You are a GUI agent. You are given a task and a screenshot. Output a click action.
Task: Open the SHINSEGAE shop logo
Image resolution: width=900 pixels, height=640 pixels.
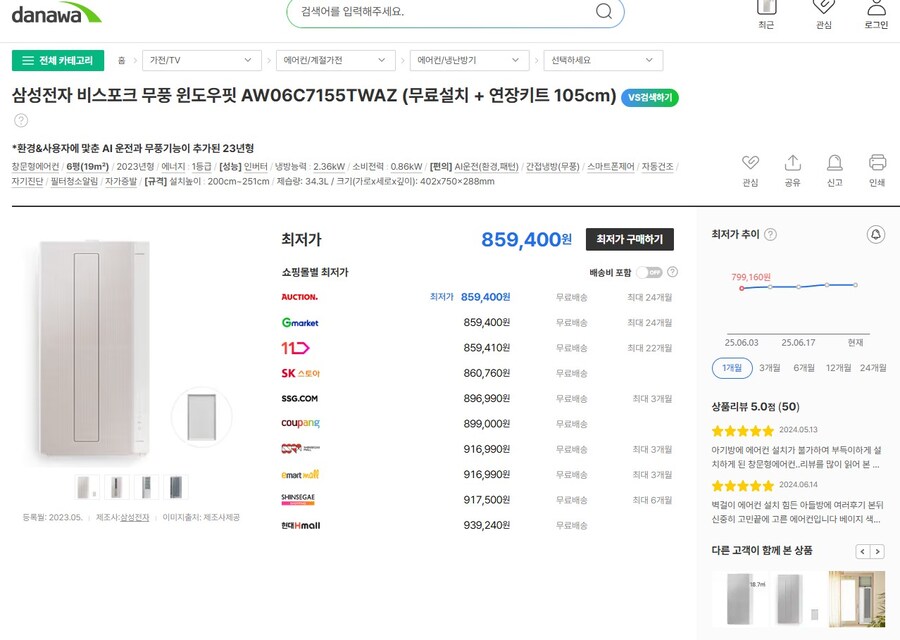click(x=298, y=500)
